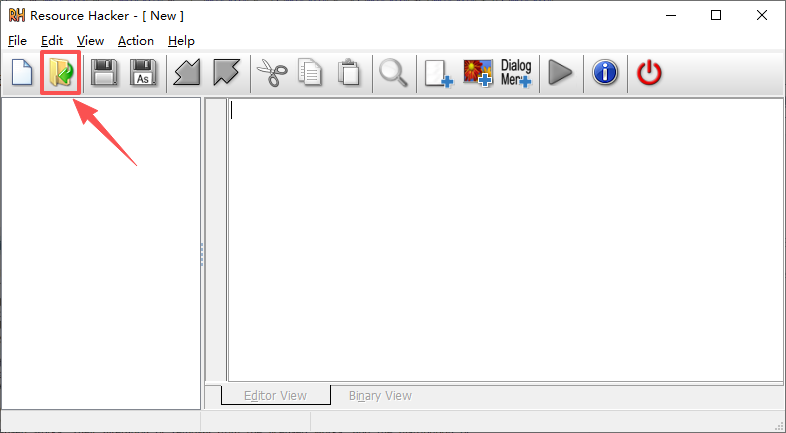Open a file with the folder icon

pos(61,72)
